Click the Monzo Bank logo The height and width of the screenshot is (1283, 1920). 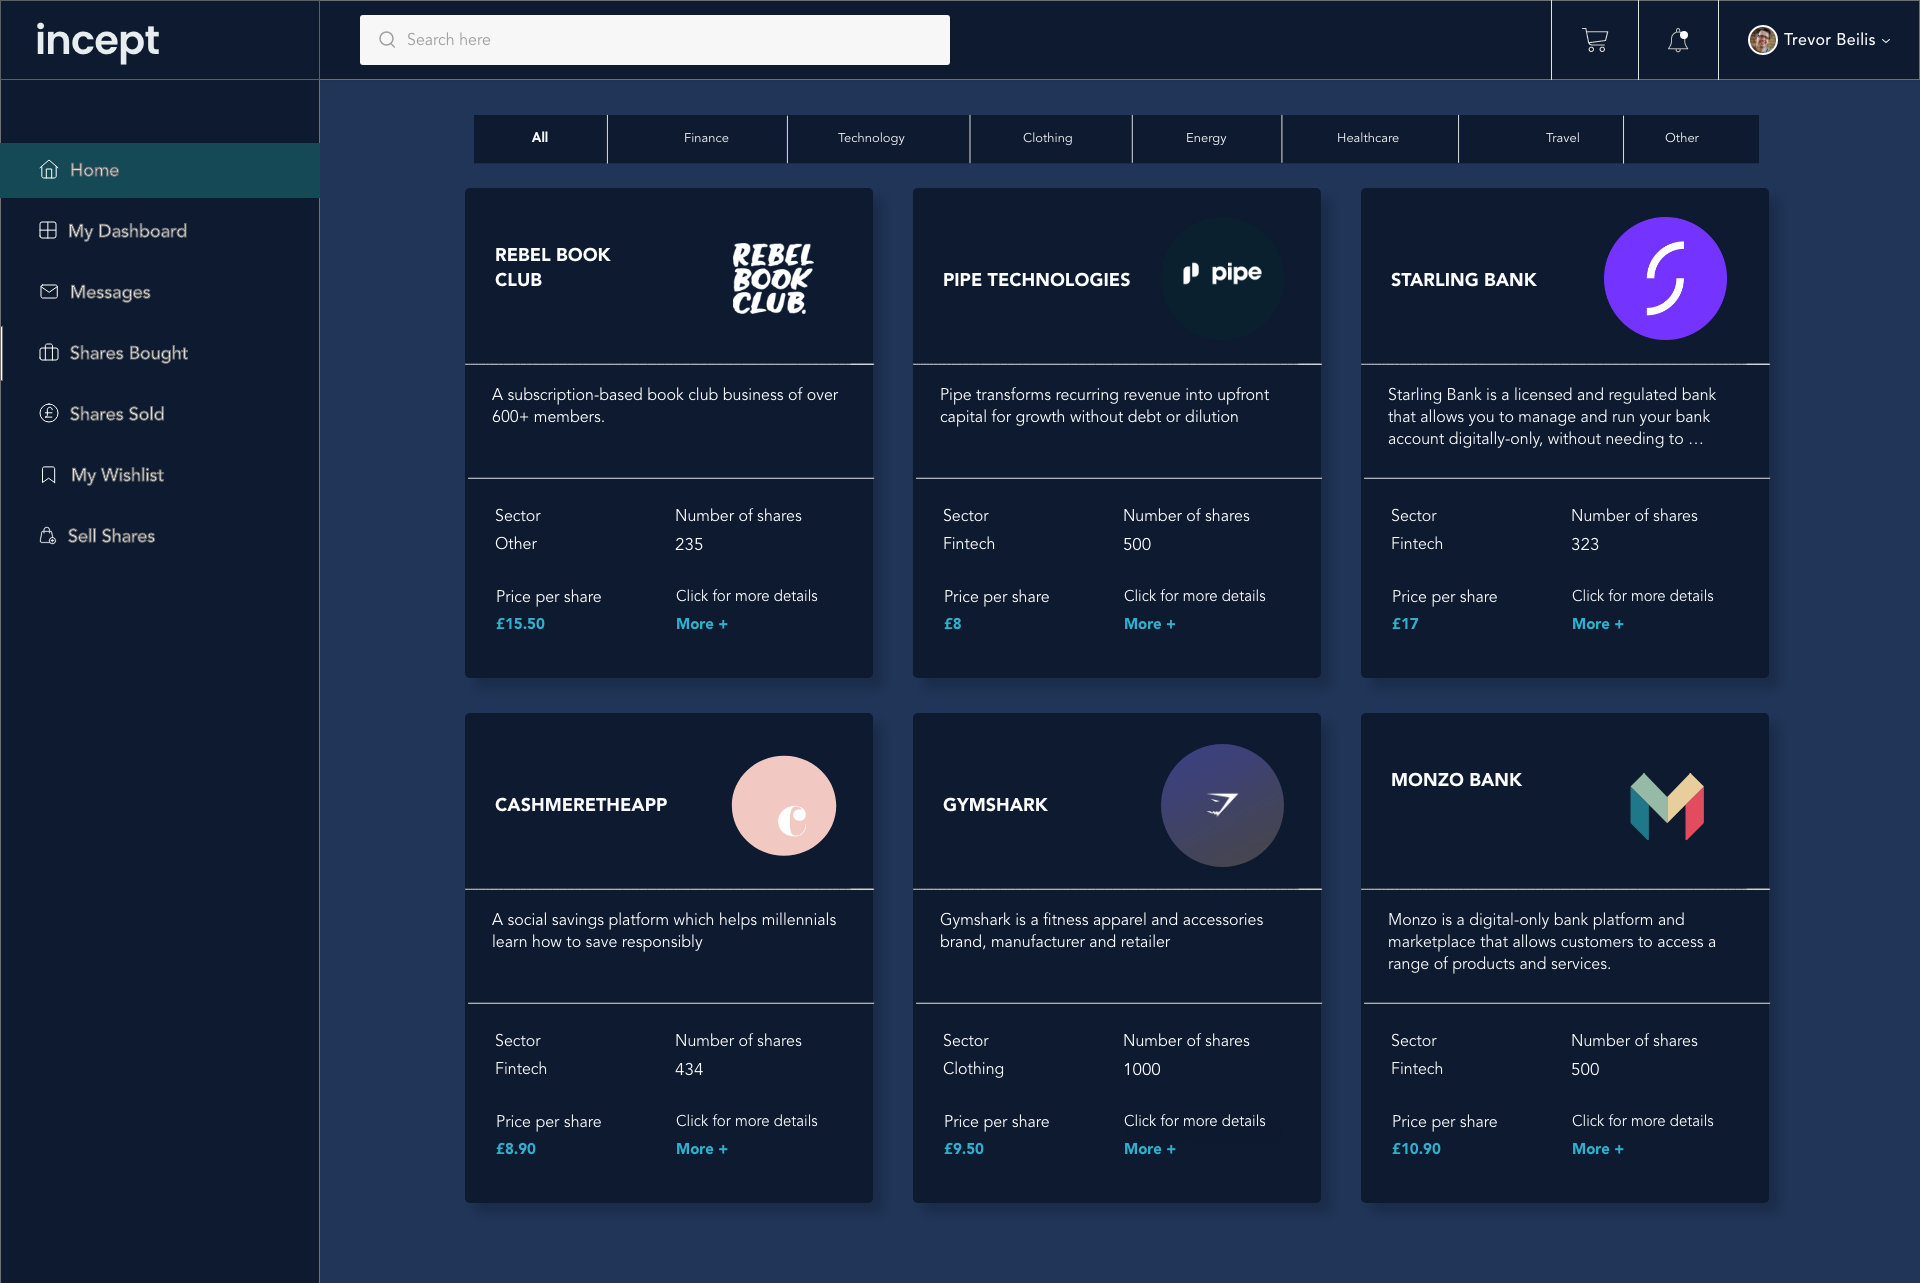click(x=1667, y=806)
